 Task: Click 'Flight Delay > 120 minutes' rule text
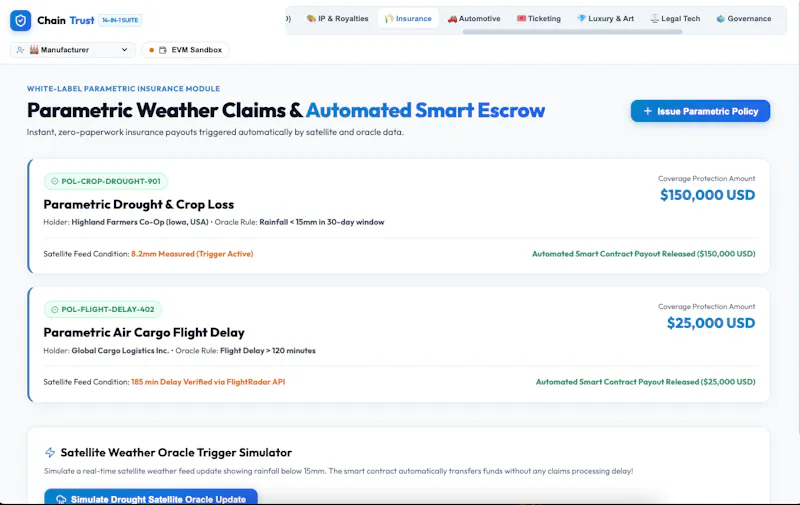268,351
